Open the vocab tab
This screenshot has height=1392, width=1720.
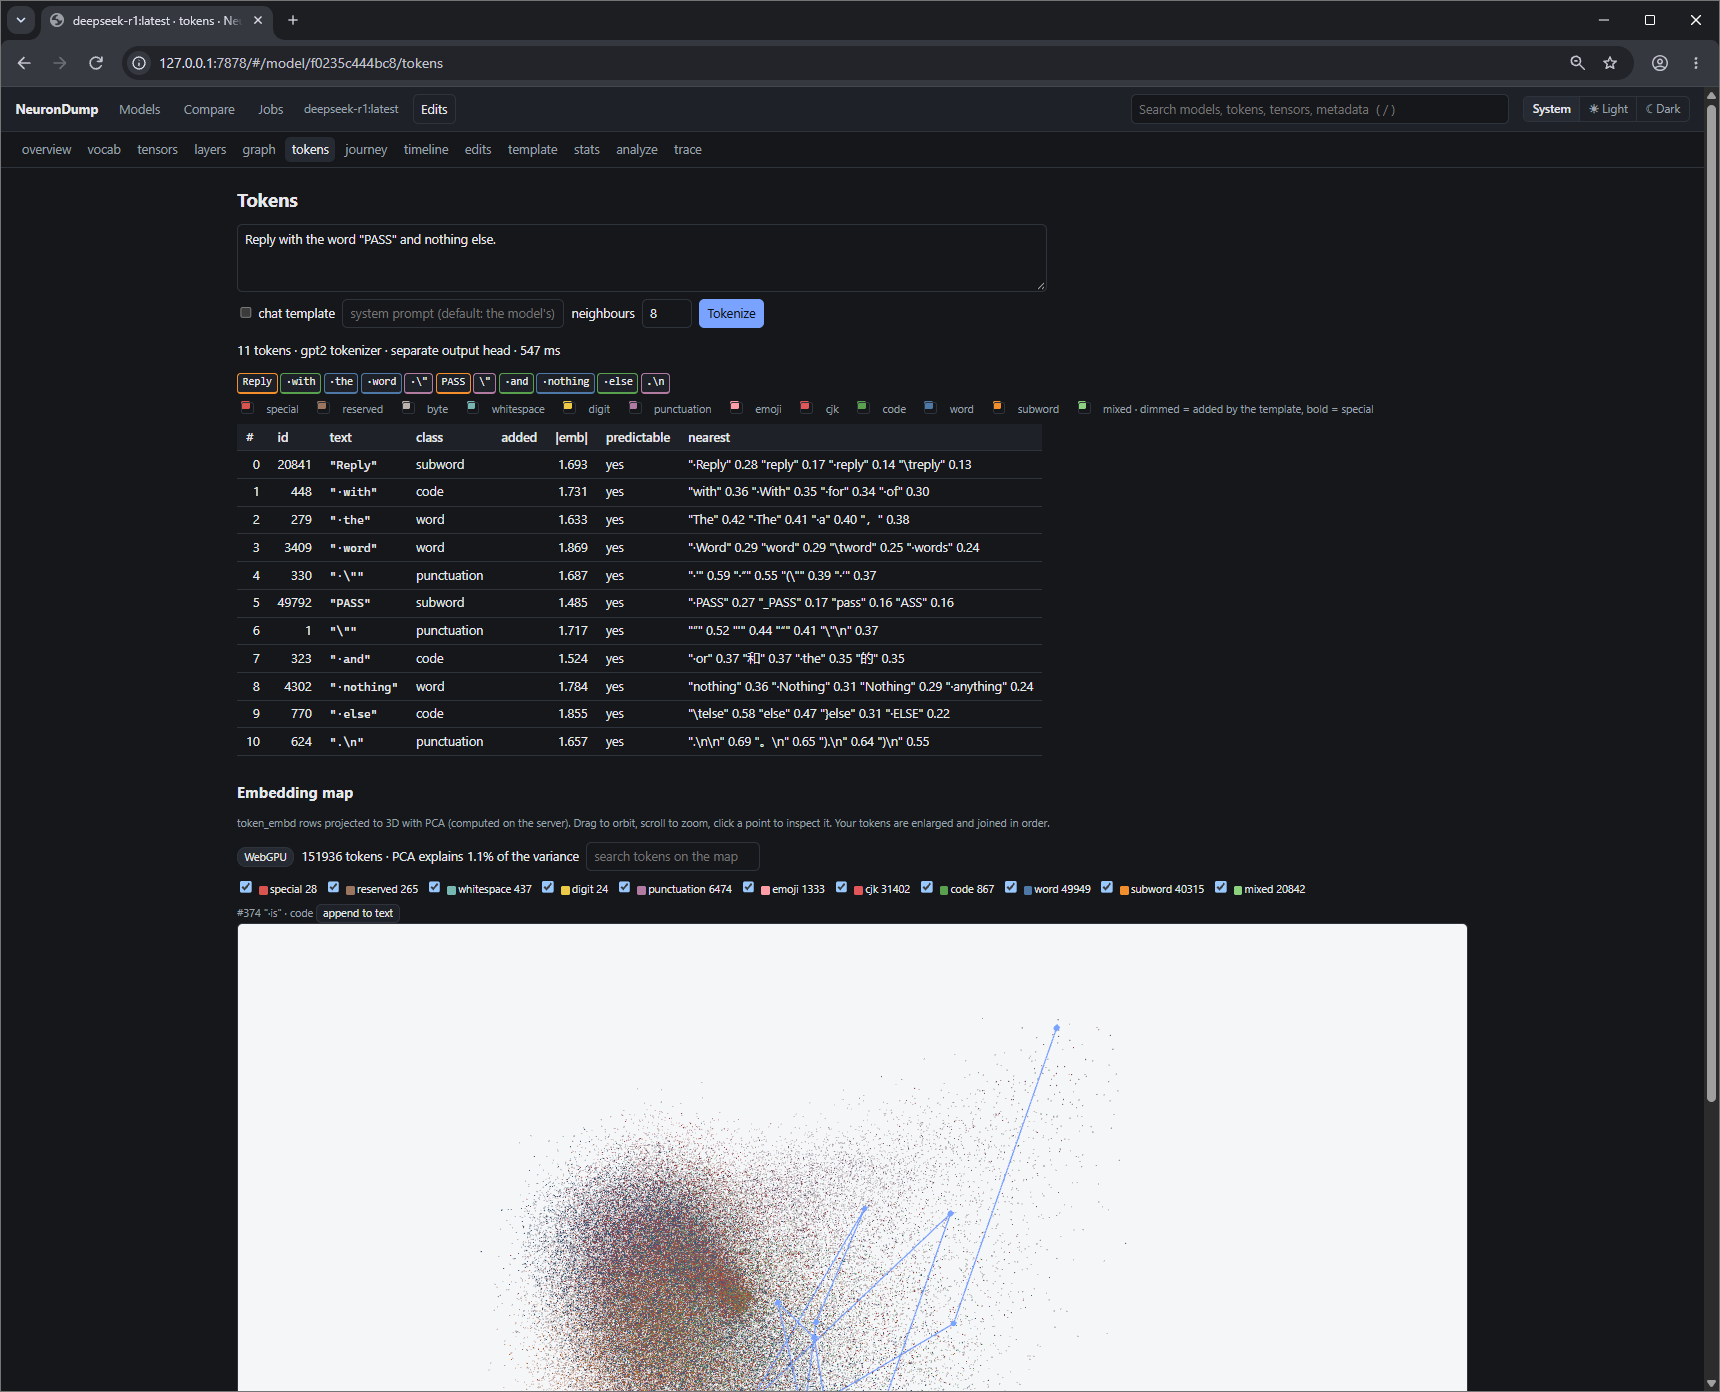[104, 149]
